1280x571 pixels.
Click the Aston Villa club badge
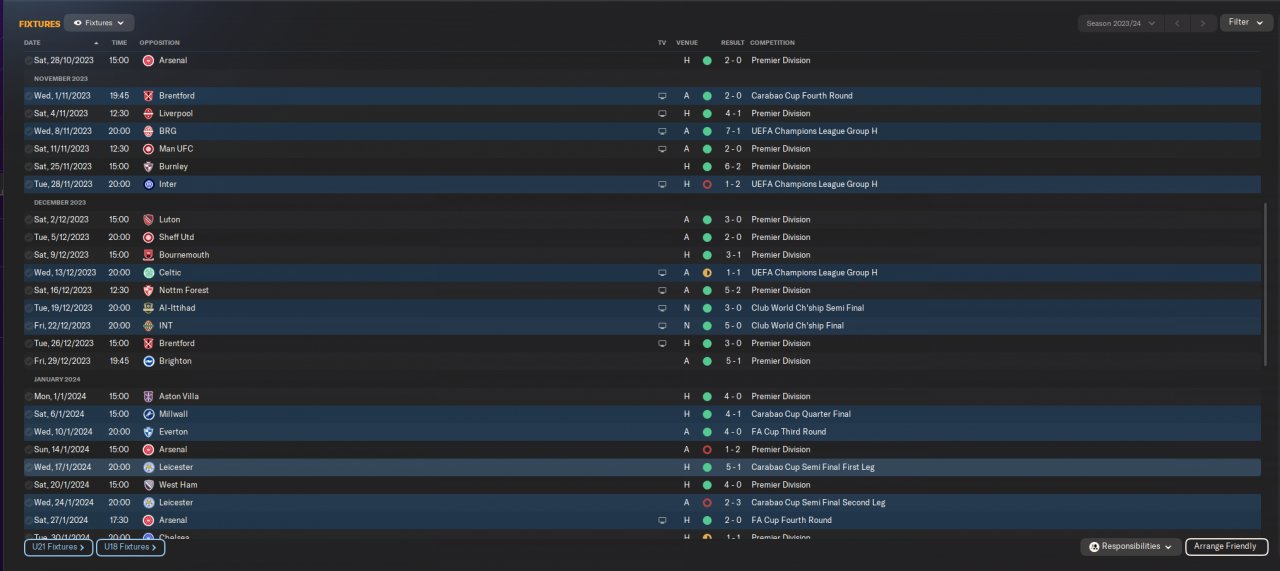point(148,396)
